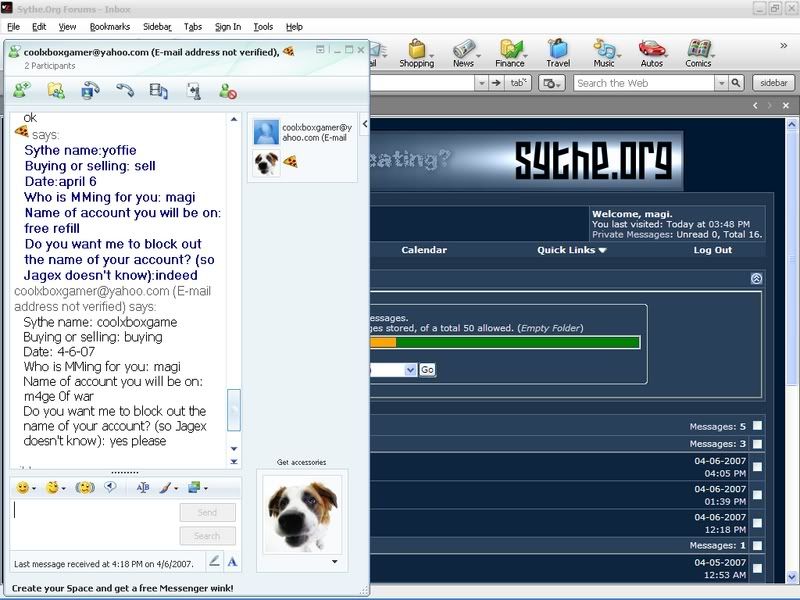Open the Travel suitcase toolbar icon
800x600 pixels.
[x=558, y=53]
